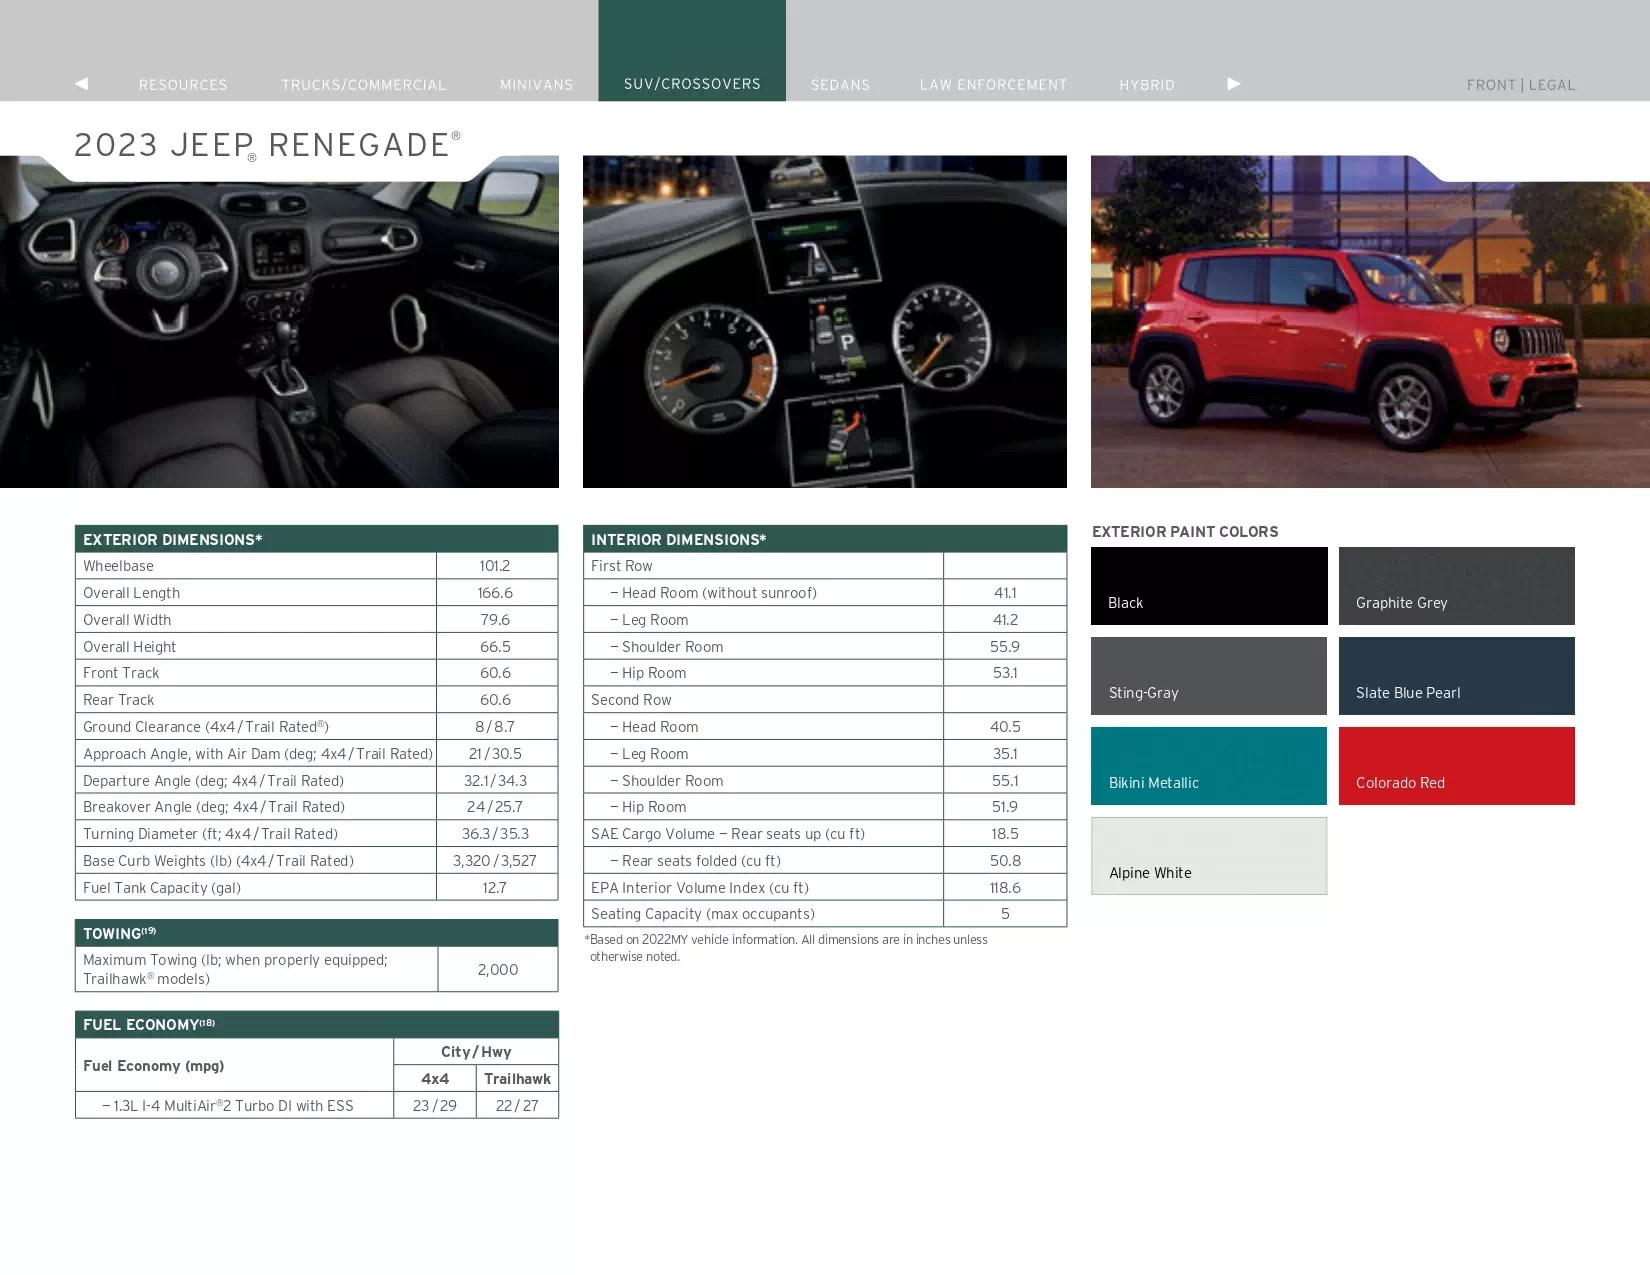Switch to the SUV/CROSSOVERS section
This screenshot has height=1275, width=1650.
tap(691, 84)
